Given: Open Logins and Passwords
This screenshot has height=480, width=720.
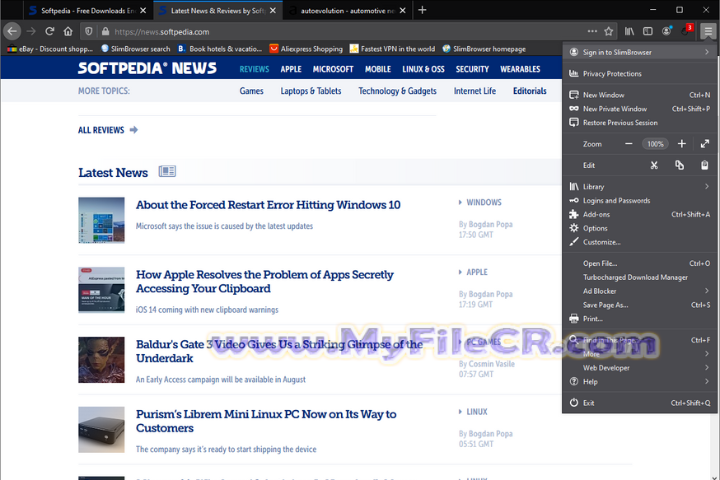Looking at the screenshot, I should pos(640,201).
